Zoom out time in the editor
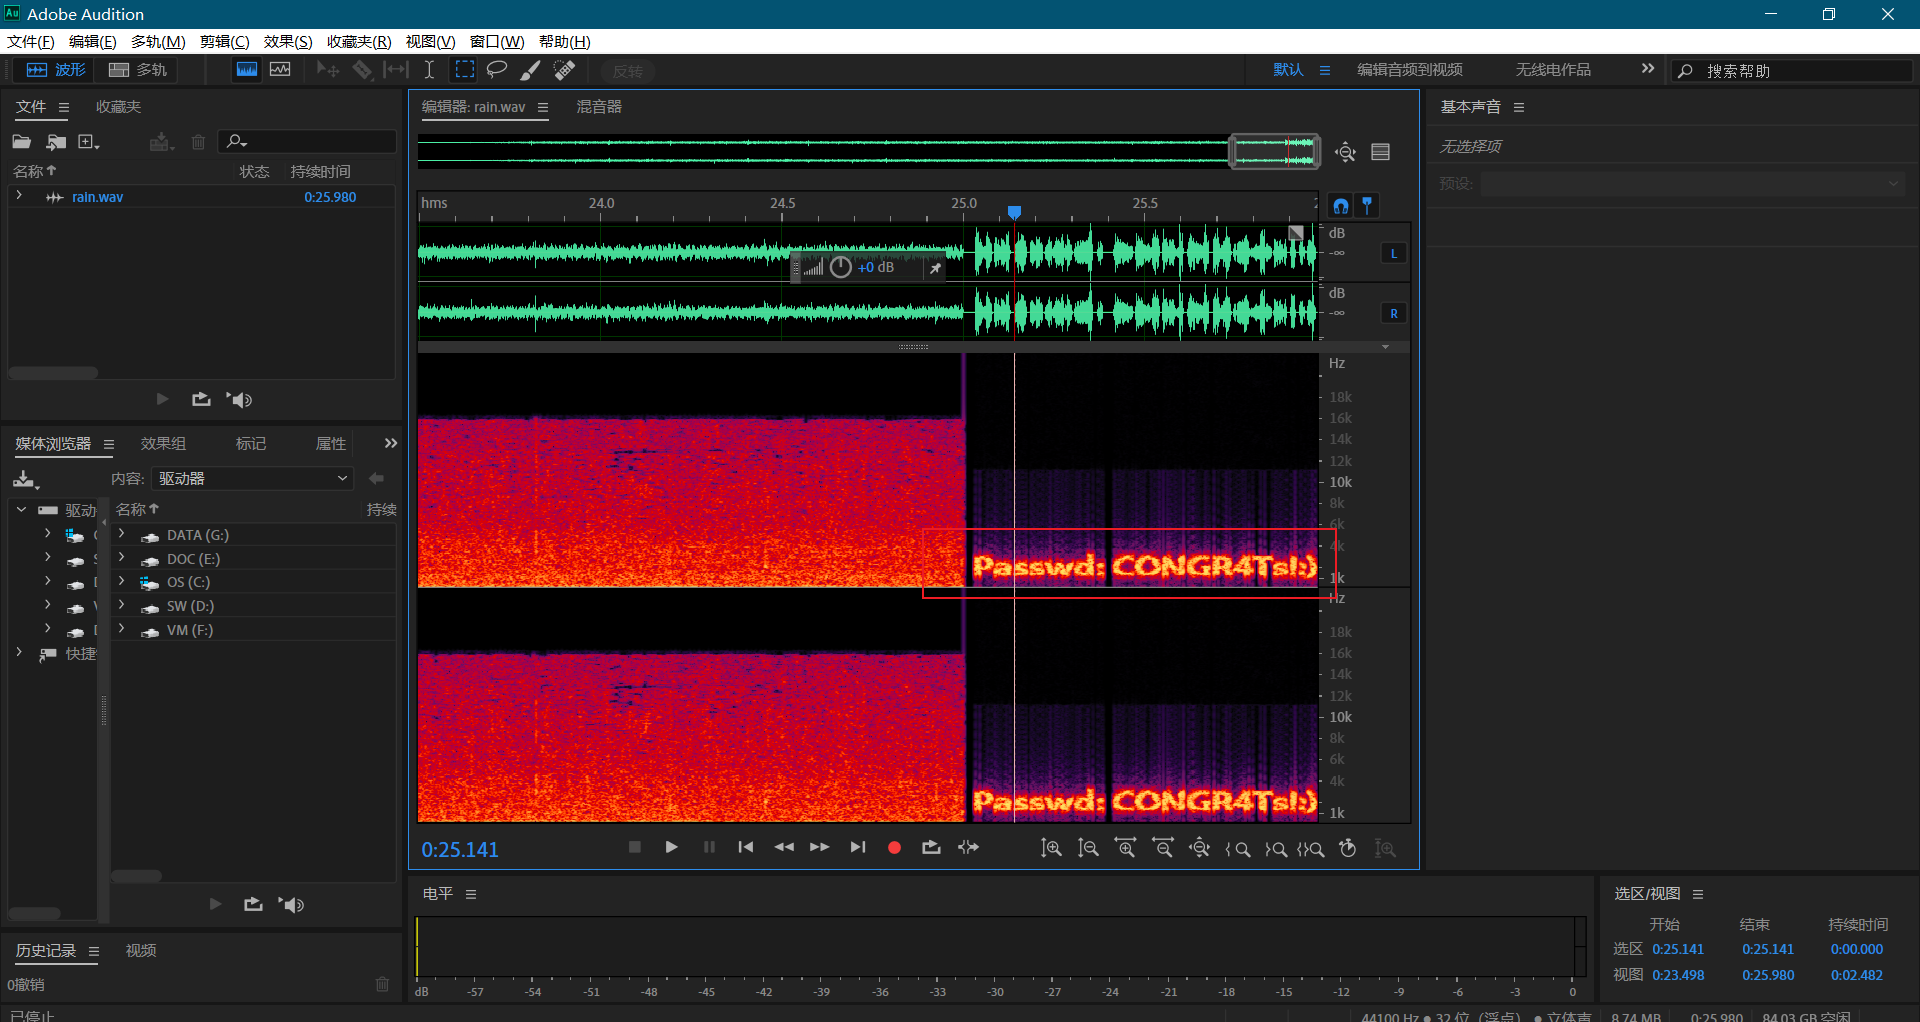The image size is (1920, 1022). tap(1163, 848)
